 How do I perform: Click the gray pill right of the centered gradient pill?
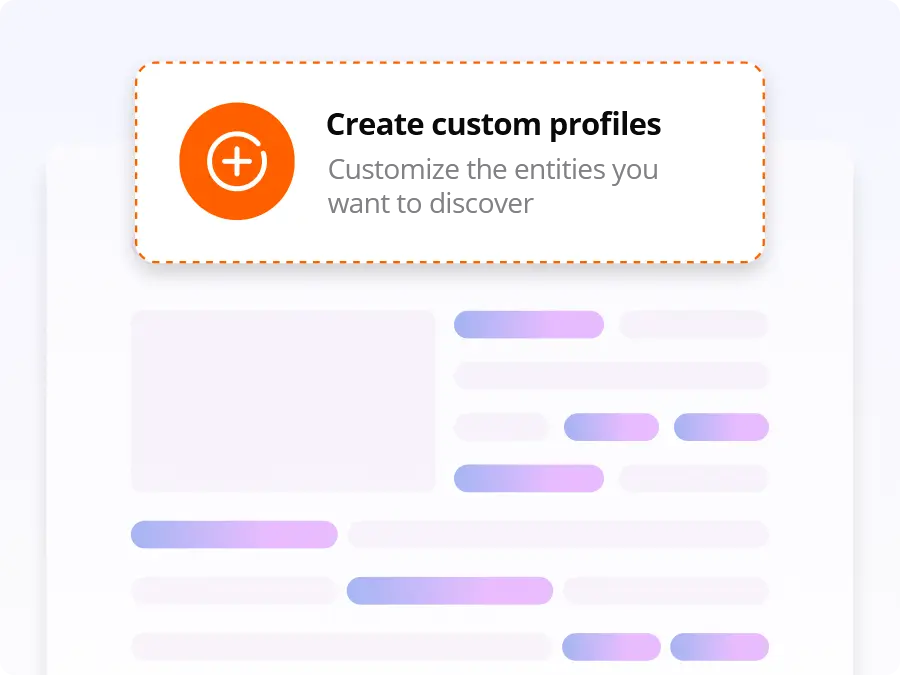click(666, 591)
